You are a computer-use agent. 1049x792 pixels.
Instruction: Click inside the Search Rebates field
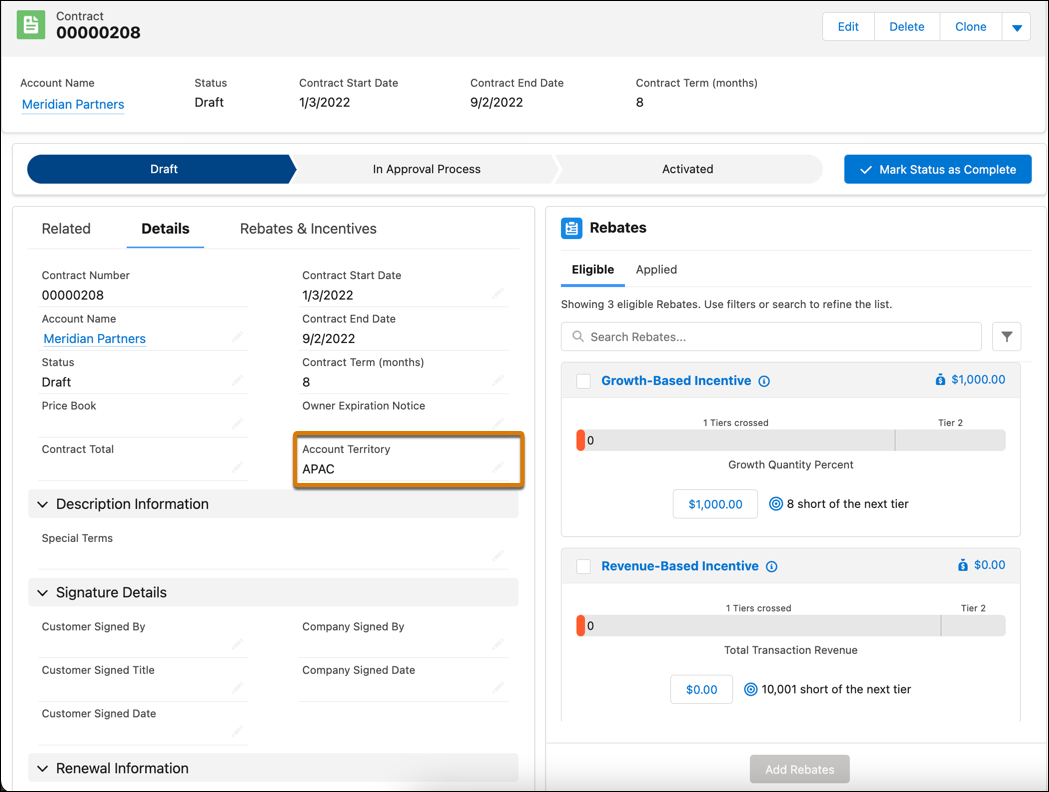click(x=770, y=337)
